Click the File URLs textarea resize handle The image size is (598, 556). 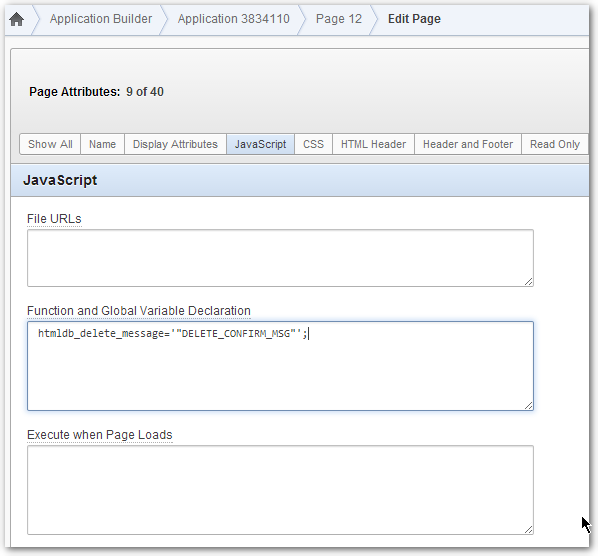click(x=529, y=282)
